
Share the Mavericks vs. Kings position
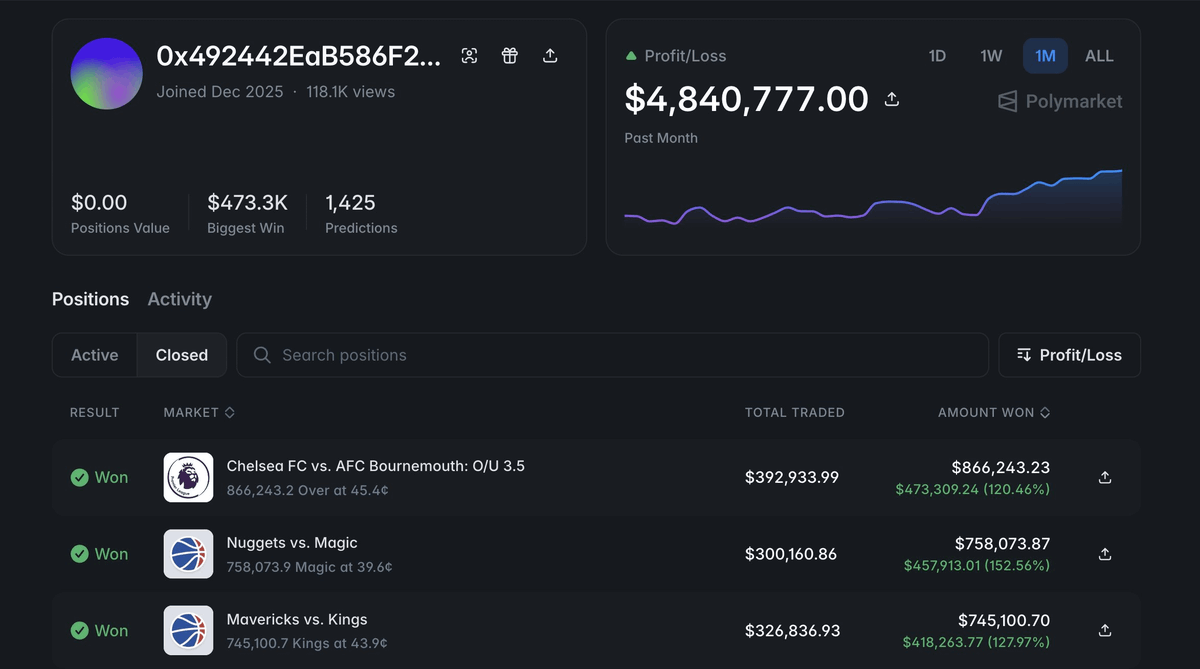1105,630
